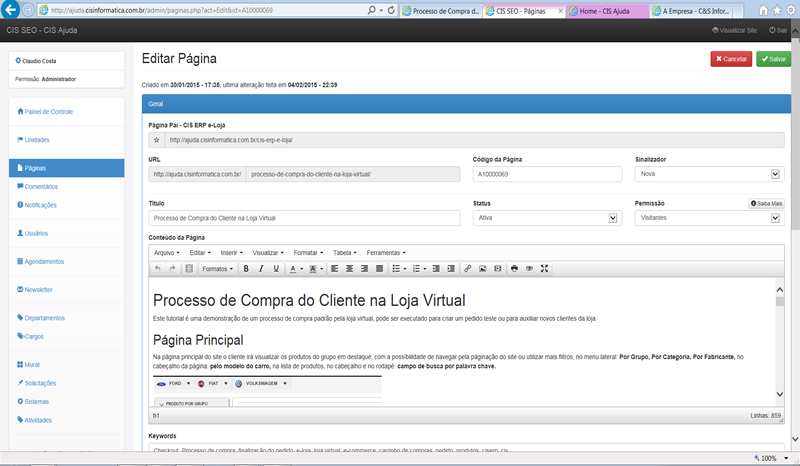This screenshot has width=800, height=466.
Task: Click the Código da Página field
Action: click(x=547, y=174)
